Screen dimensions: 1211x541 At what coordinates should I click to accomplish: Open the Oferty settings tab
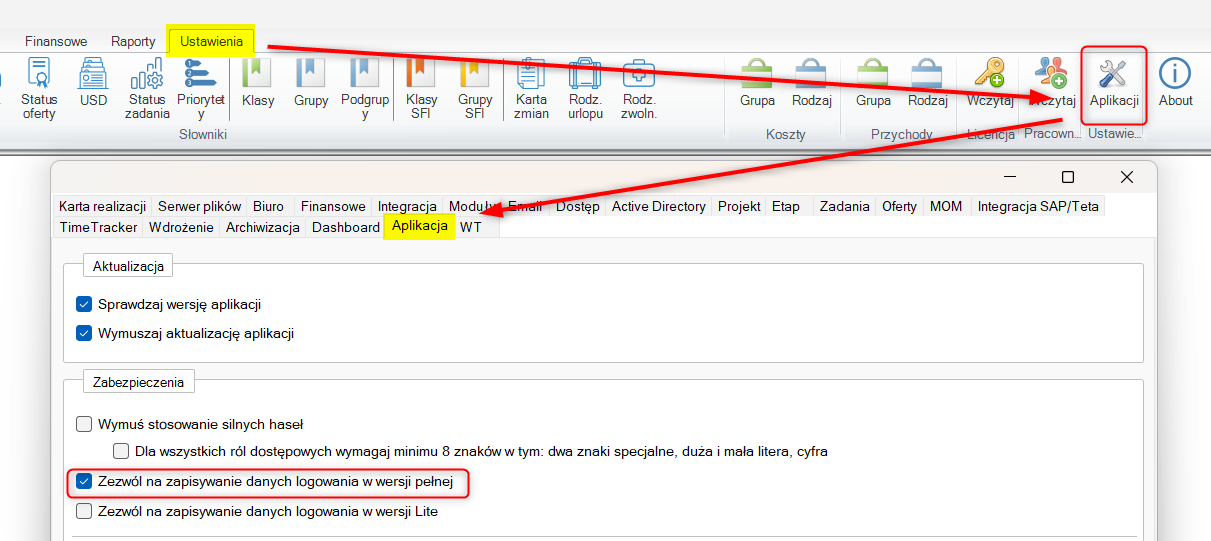pyautogui.click(x=899, y=206)
